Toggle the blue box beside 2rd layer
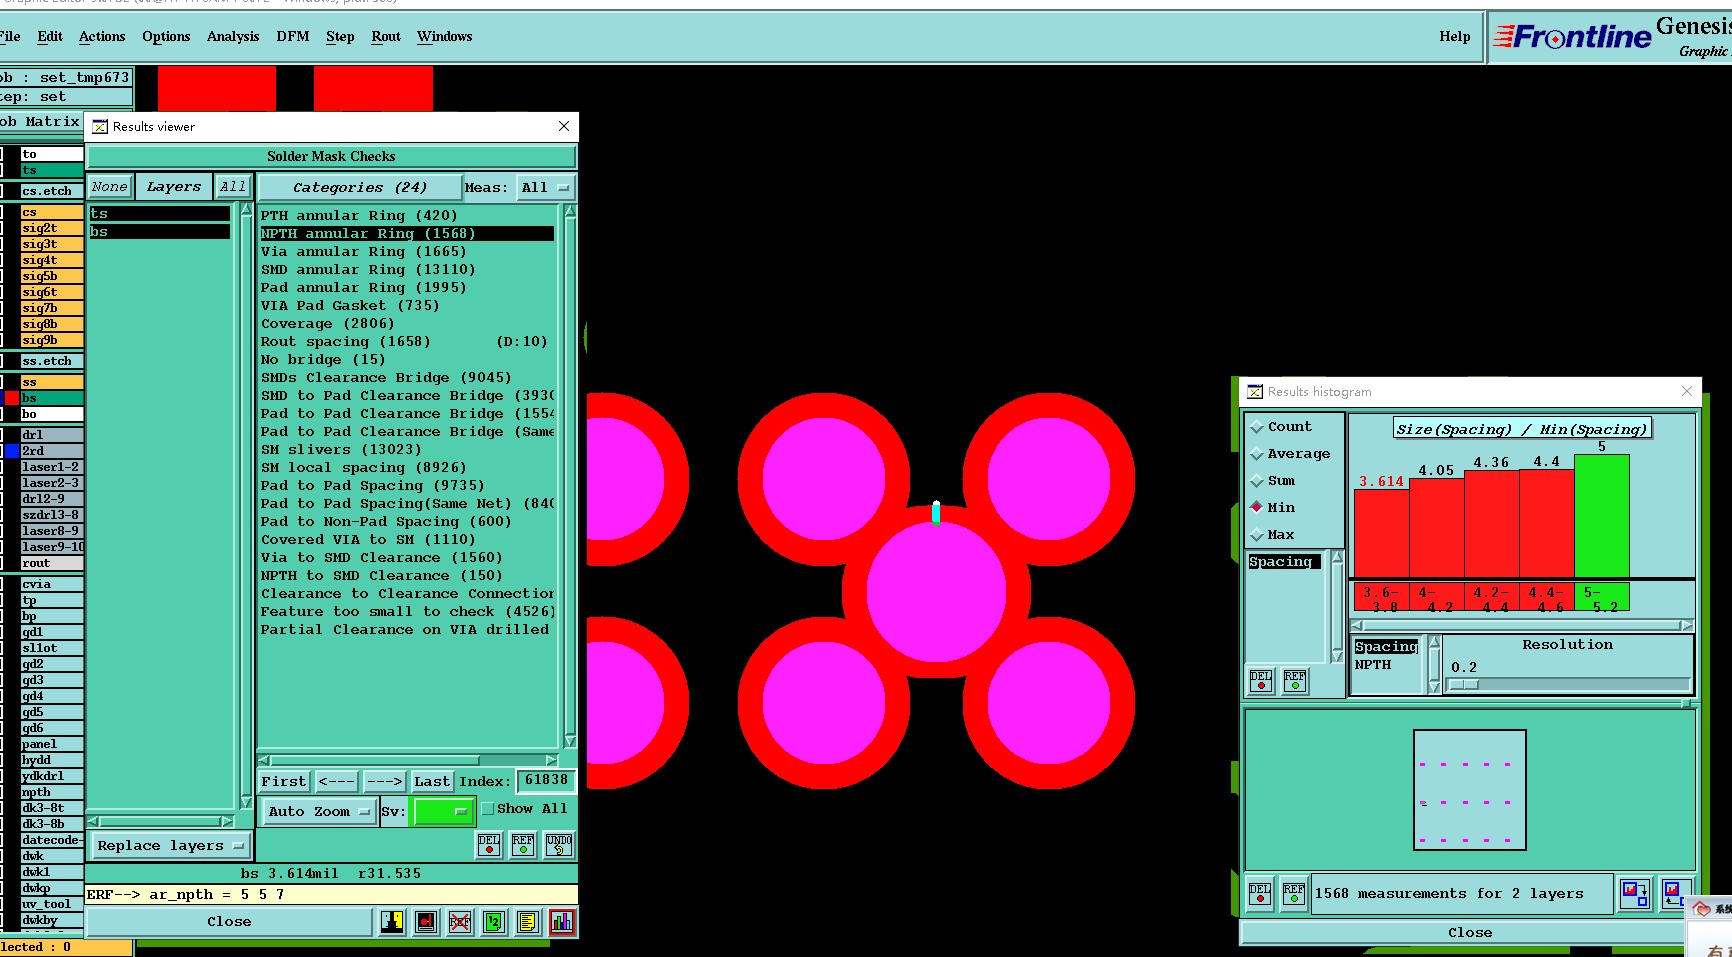 (12, 451)
